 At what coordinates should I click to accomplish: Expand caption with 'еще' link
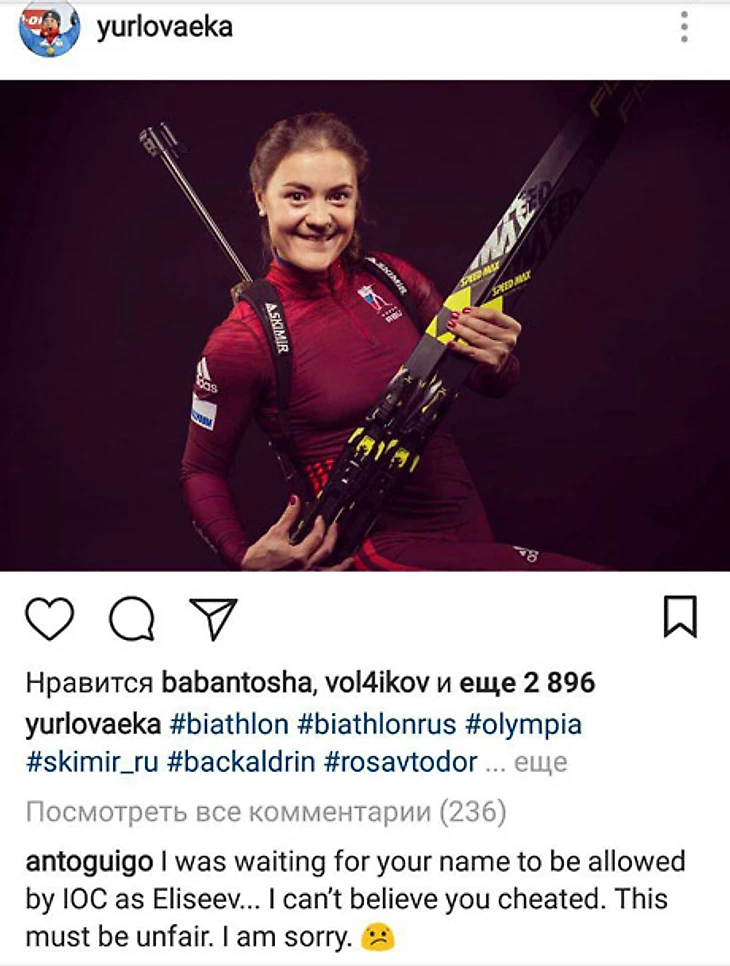click(540, 763)
